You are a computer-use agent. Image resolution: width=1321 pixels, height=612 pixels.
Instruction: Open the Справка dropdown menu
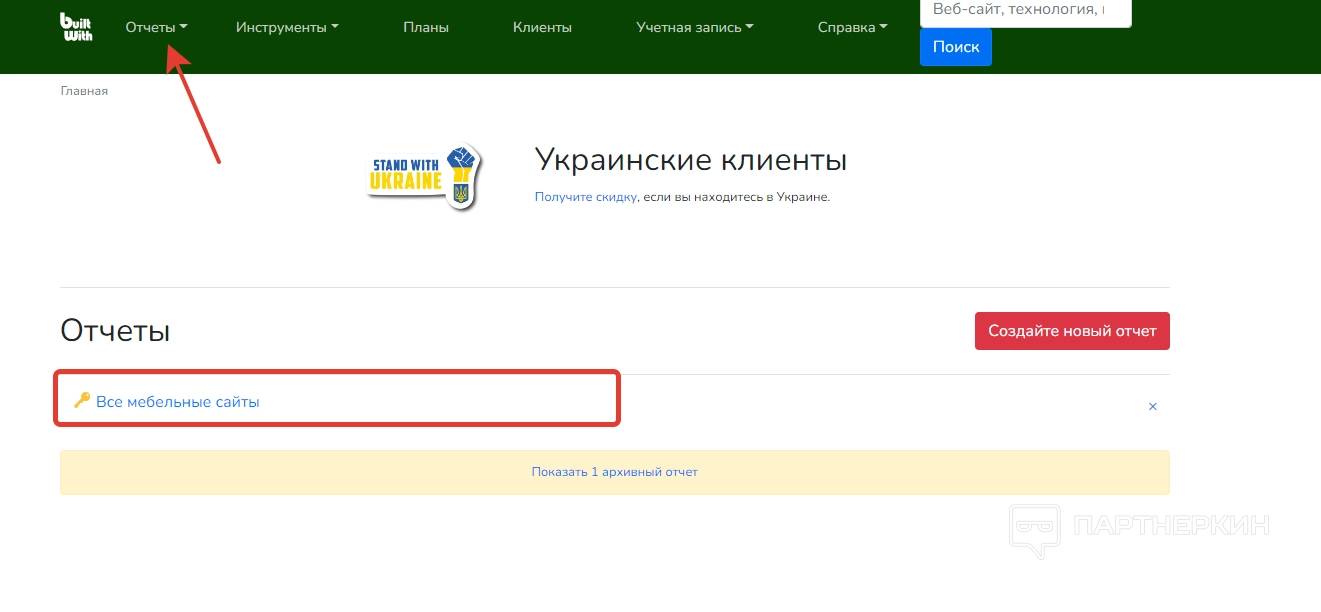[852, 28]
